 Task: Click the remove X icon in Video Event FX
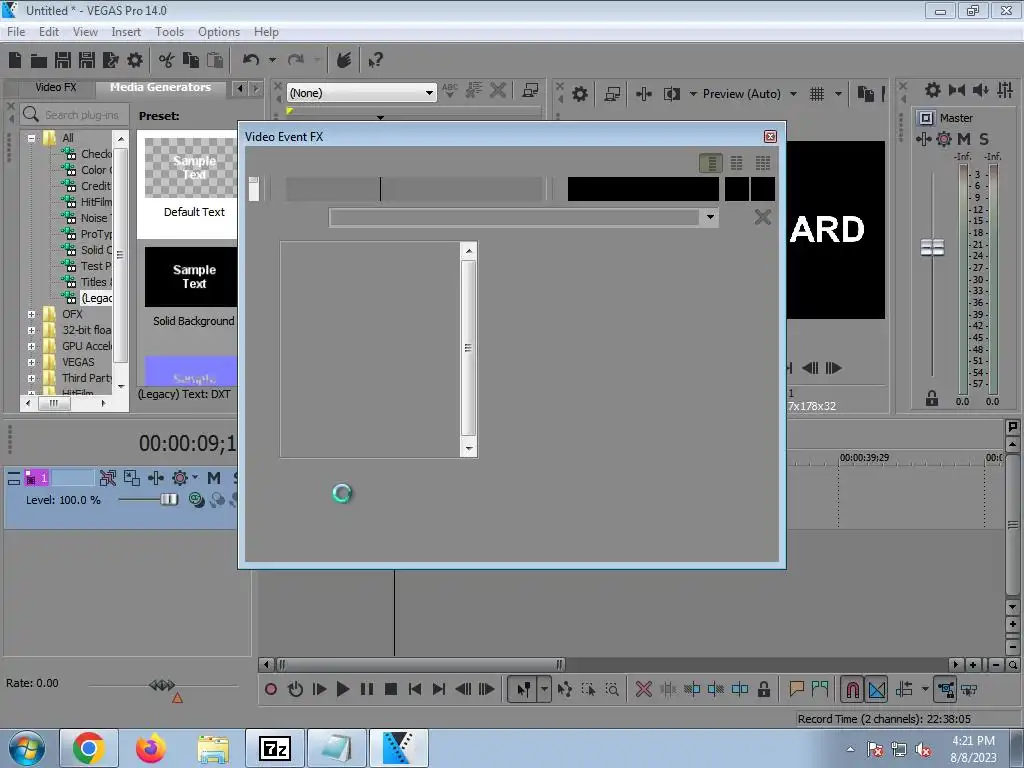[762, 217]
